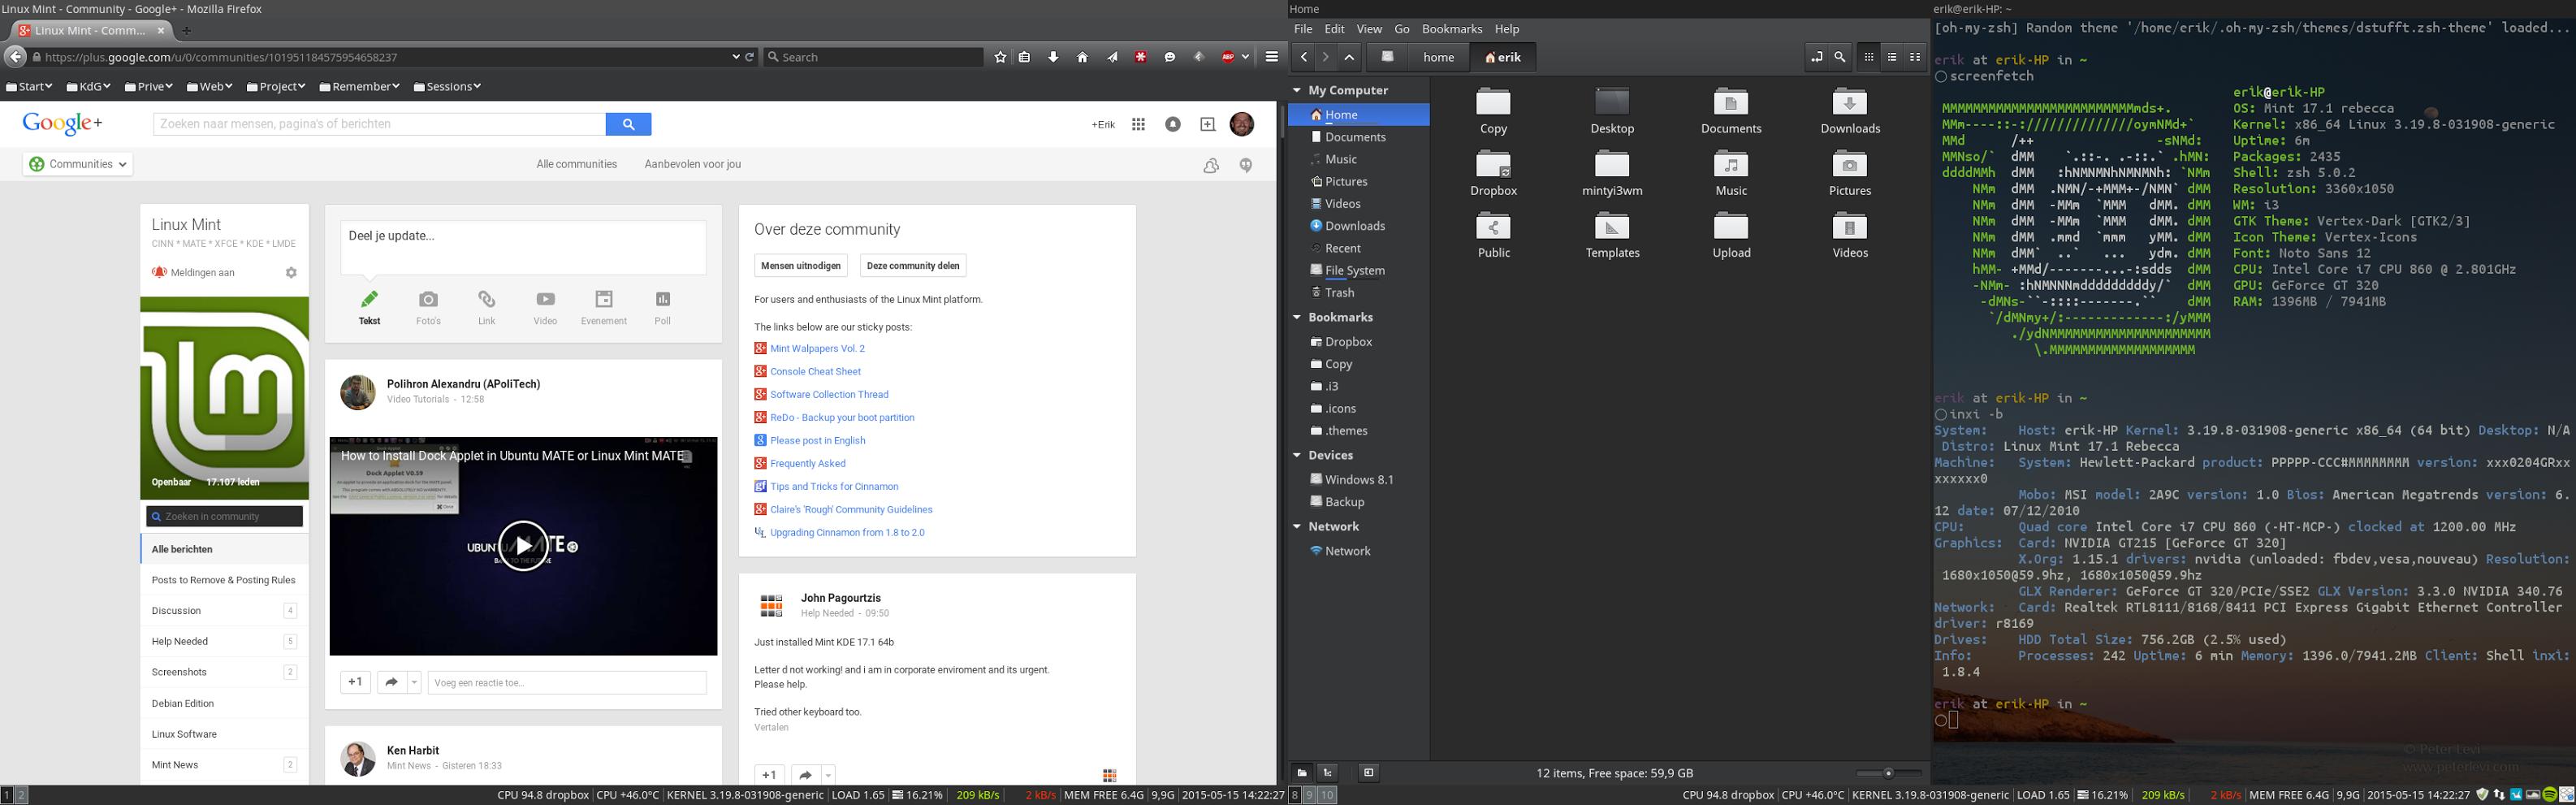
Task: Click the Spotify tray icon
Action: [x=2550, y=795]
